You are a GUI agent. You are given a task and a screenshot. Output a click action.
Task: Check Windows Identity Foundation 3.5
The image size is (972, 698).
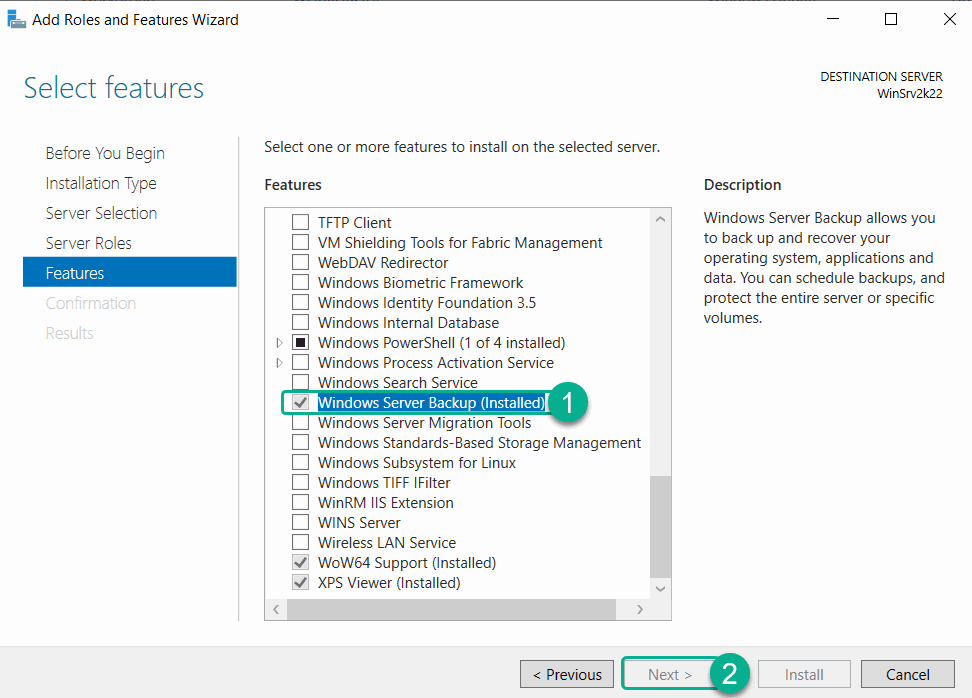point(301,302)
